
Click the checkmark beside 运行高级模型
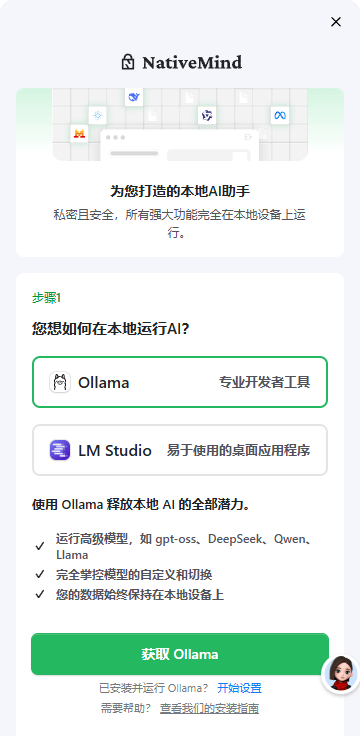40,546
